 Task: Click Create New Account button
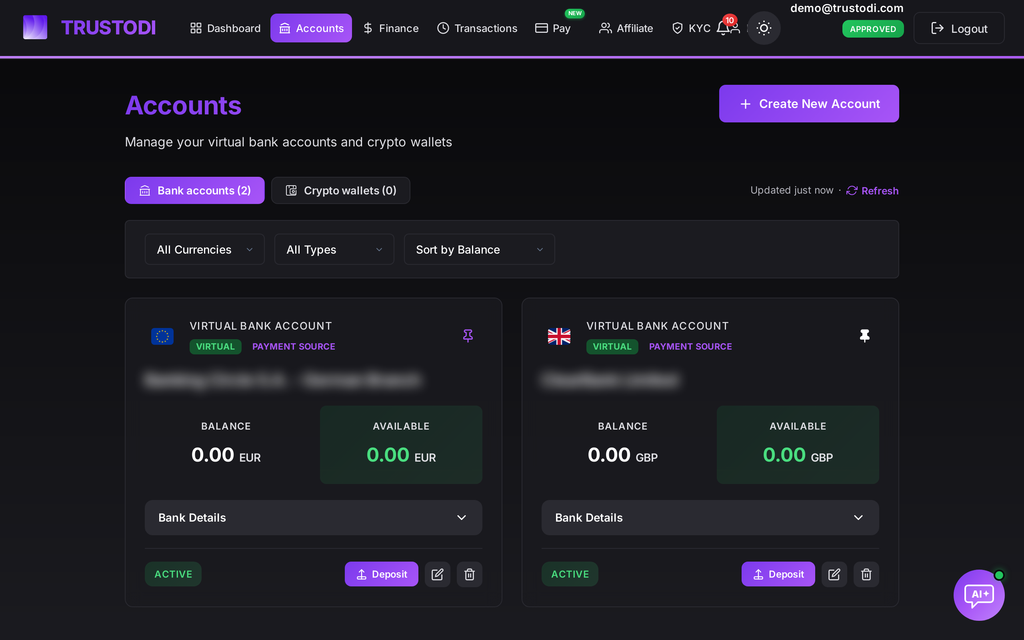click(x=808, y=104)
